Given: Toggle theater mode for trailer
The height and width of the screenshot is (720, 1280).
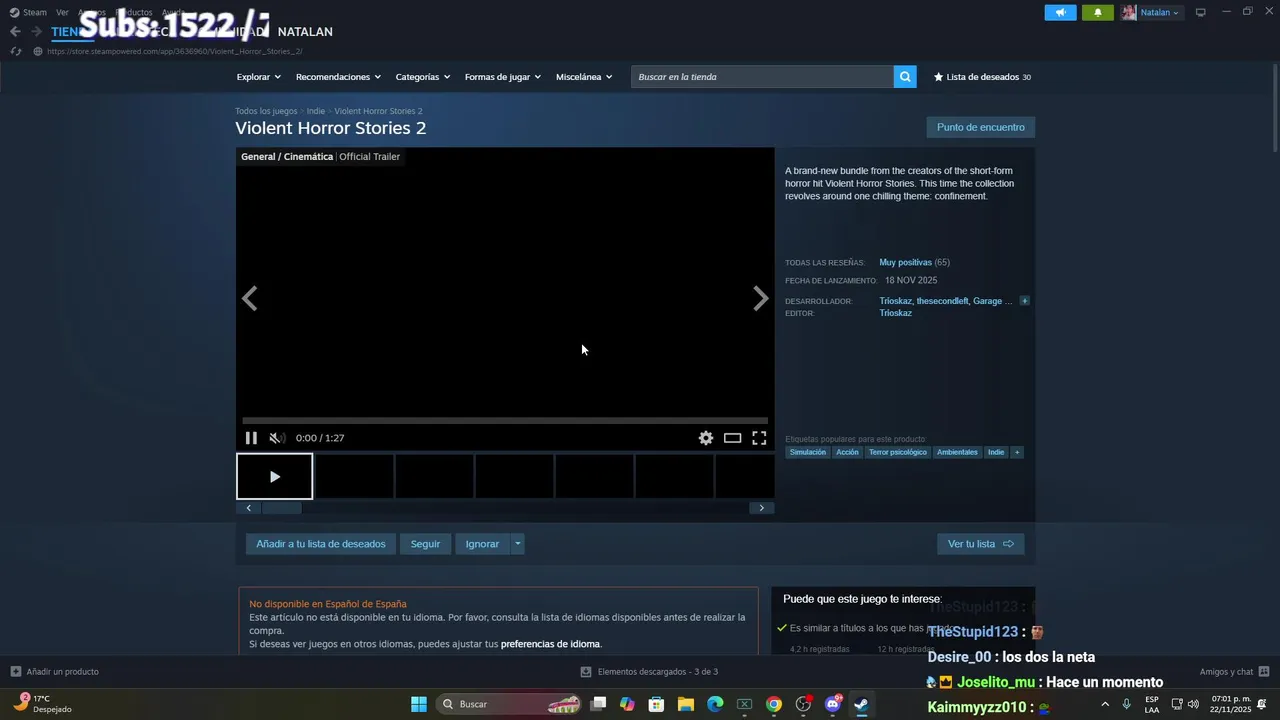Looking at the screenshot, I should click(733, 438).
